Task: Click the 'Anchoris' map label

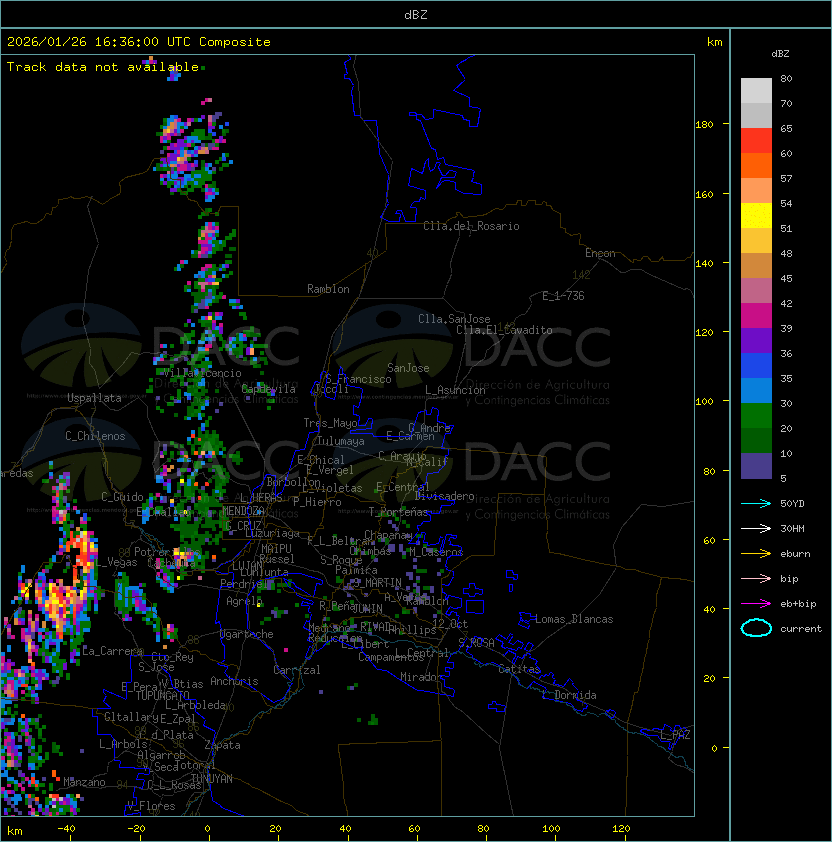Action: (x=234, y=681)
